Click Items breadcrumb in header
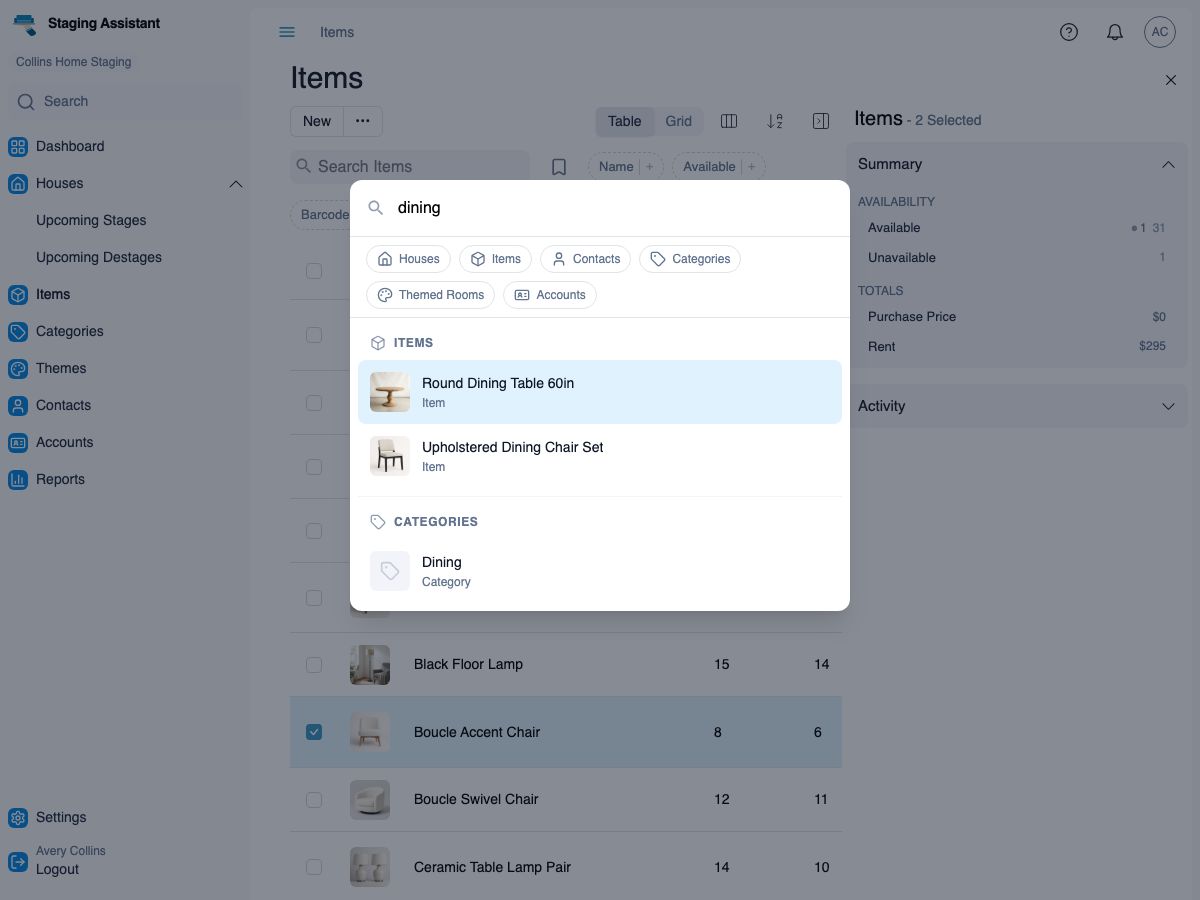 click(x=337, y=32)
